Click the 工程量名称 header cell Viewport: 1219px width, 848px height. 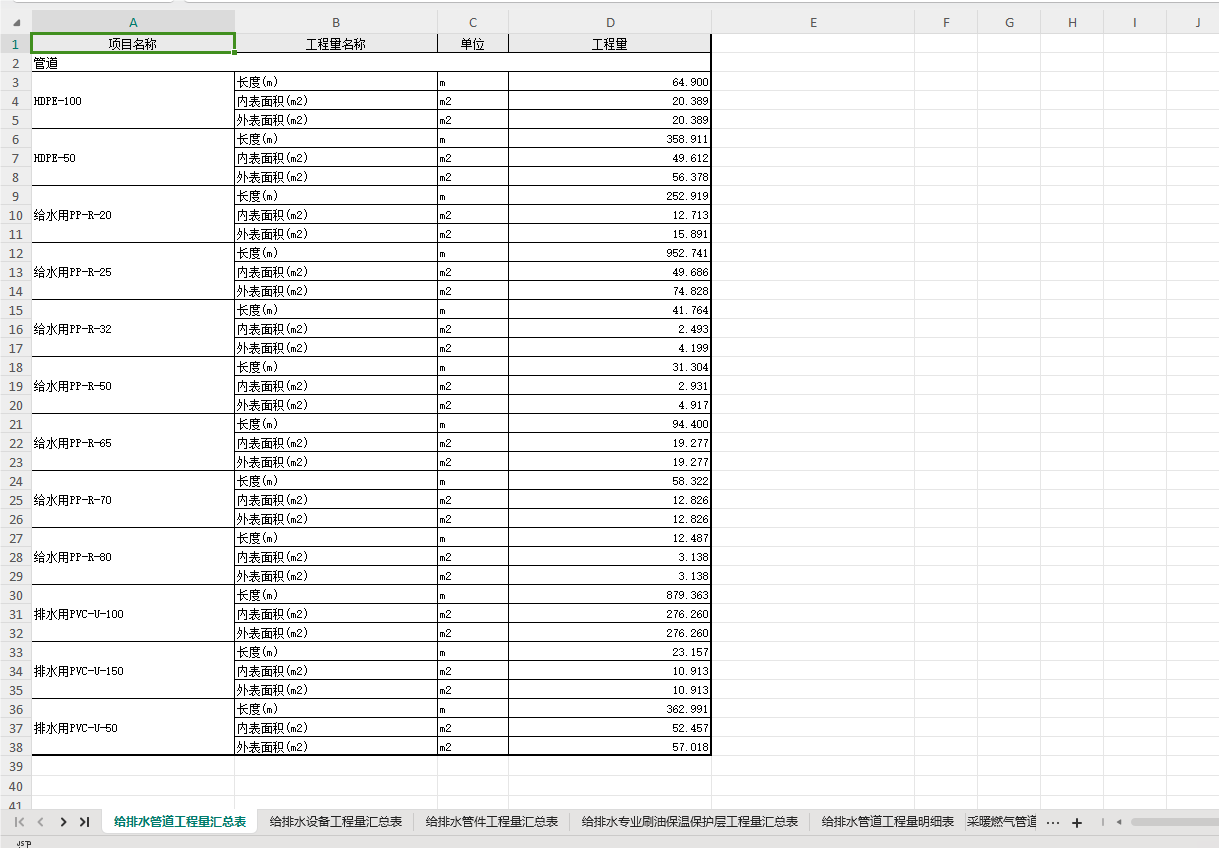coord(336,44)
